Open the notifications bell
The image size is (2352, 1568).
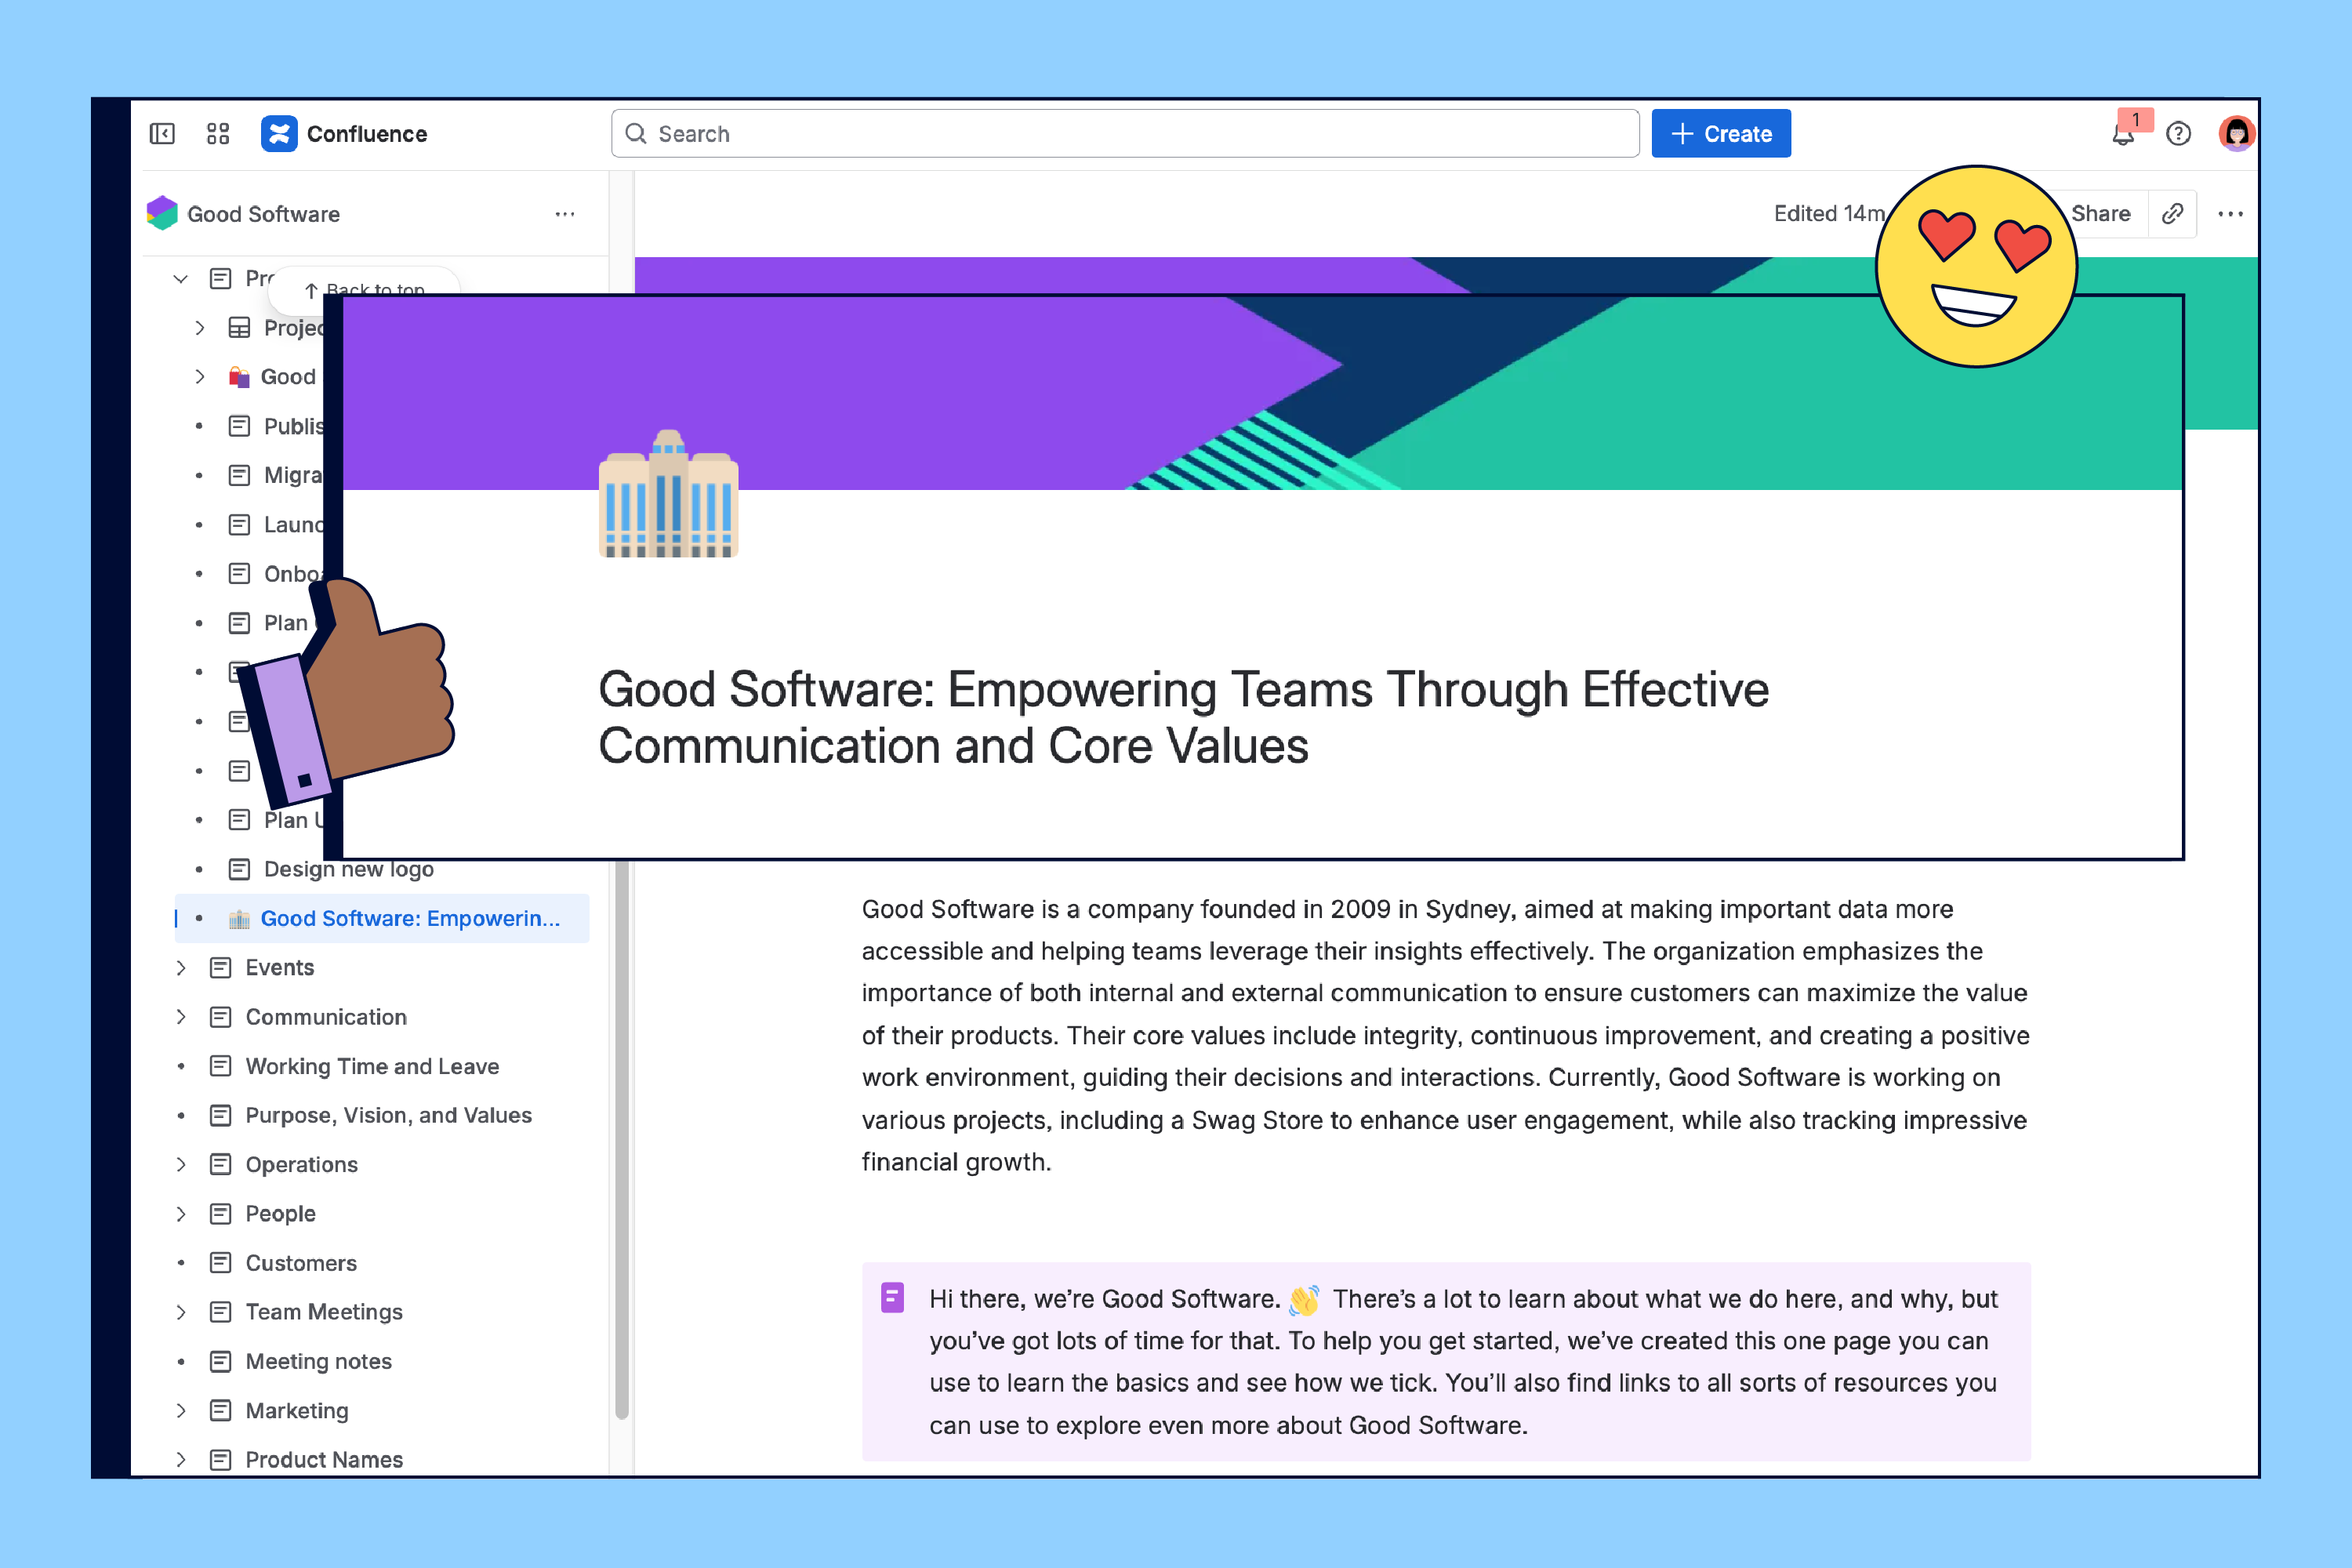pos(2123,135)
